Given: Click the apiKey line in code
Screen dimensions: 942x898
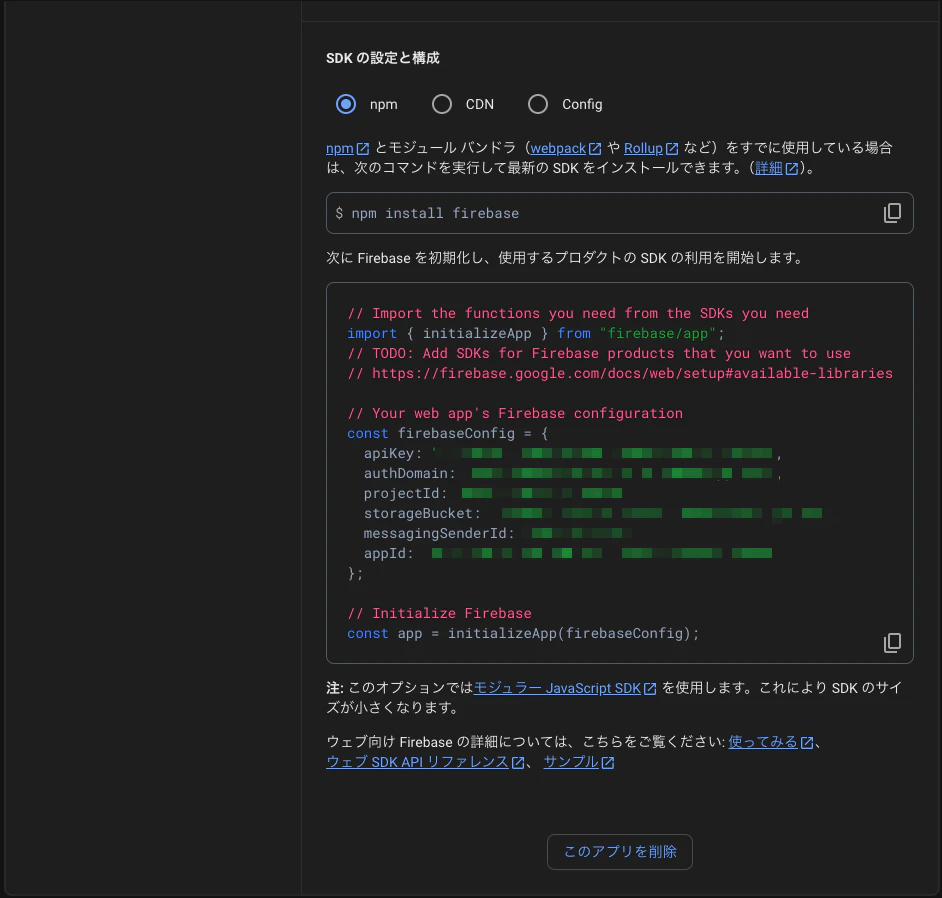Looking at the screenshot, I should 573,454.
